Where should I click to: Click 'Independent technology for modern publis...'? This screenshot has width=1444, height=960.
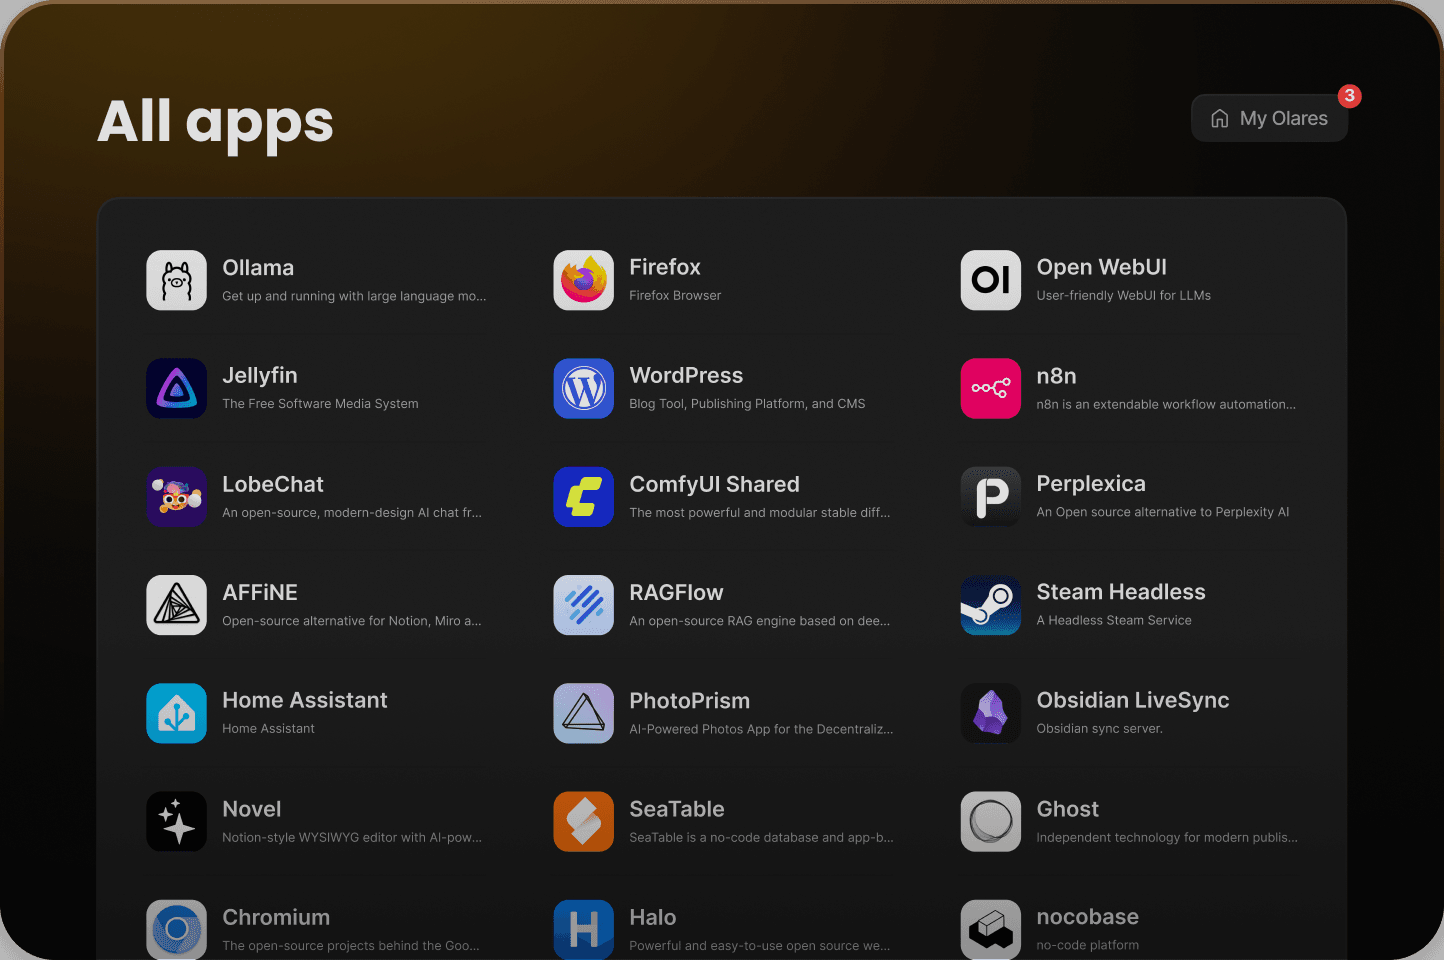tap(1167, 837)
